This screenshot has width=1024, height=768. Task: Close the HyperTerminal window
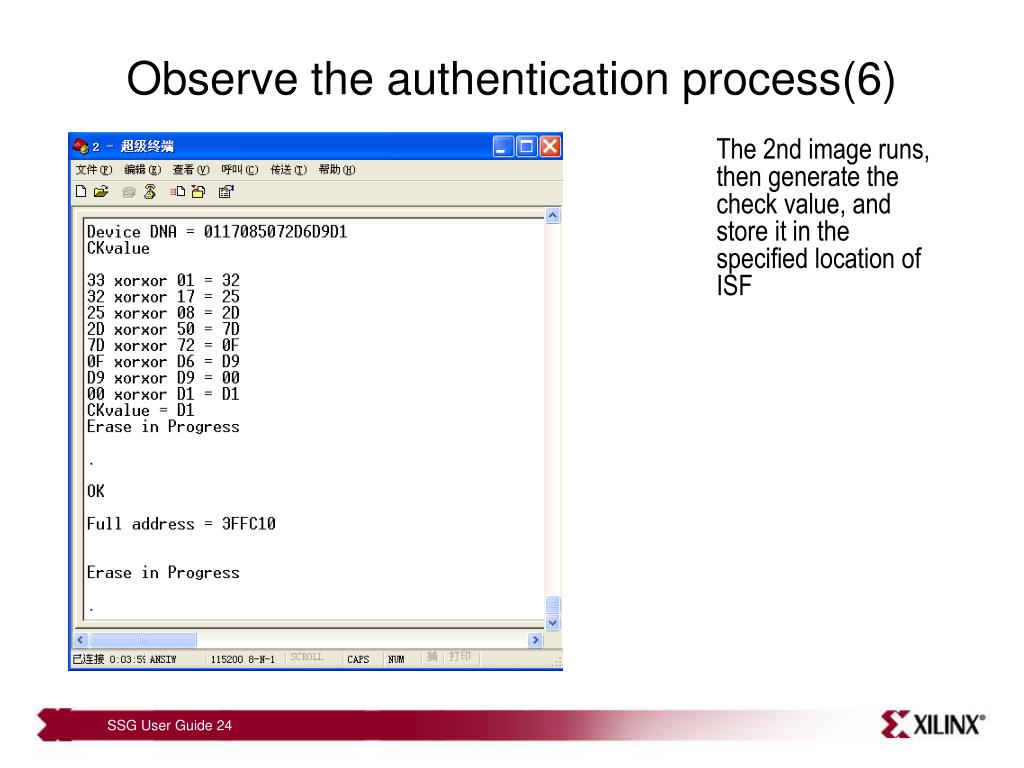(550, 146)
